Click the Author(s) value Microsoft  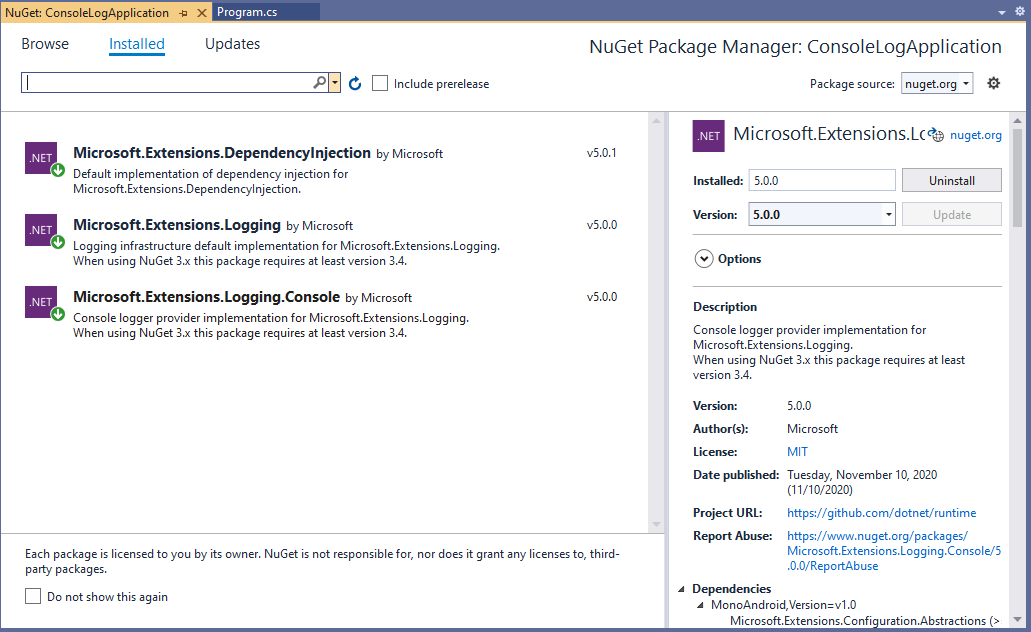[812, 429]
